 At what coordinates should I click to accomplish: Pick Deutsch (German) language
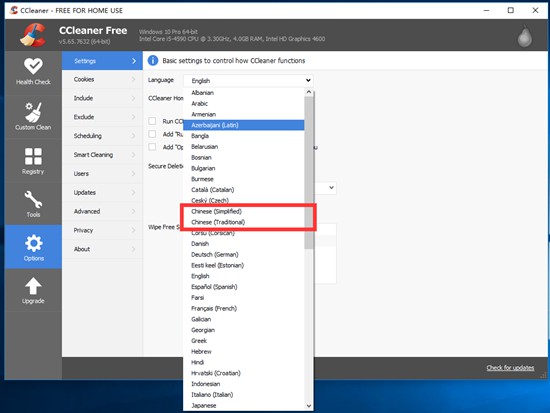click(x=243, y=254)
